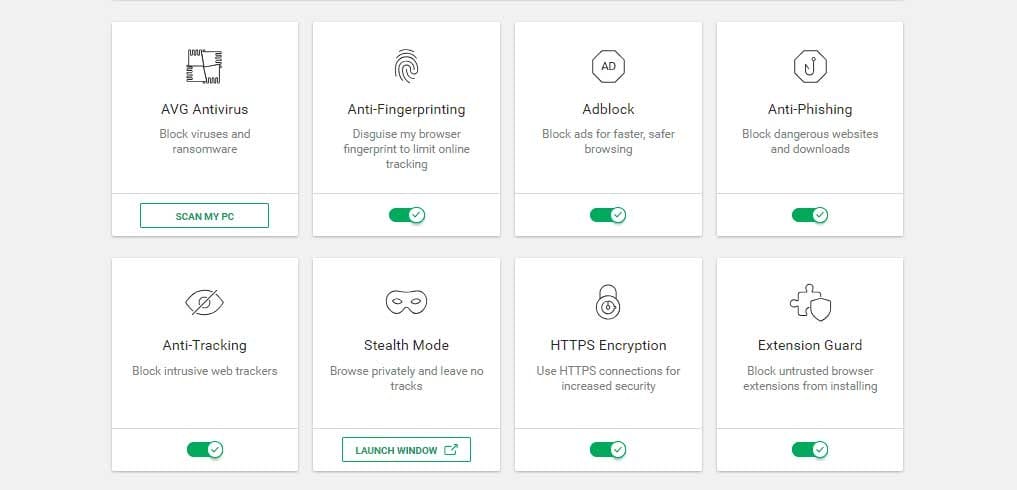Image resolution: width=1017 pixels, height=490 pixels.
Task: Toggle the HTTPS Encryption switch
Action: pos(608,449)
